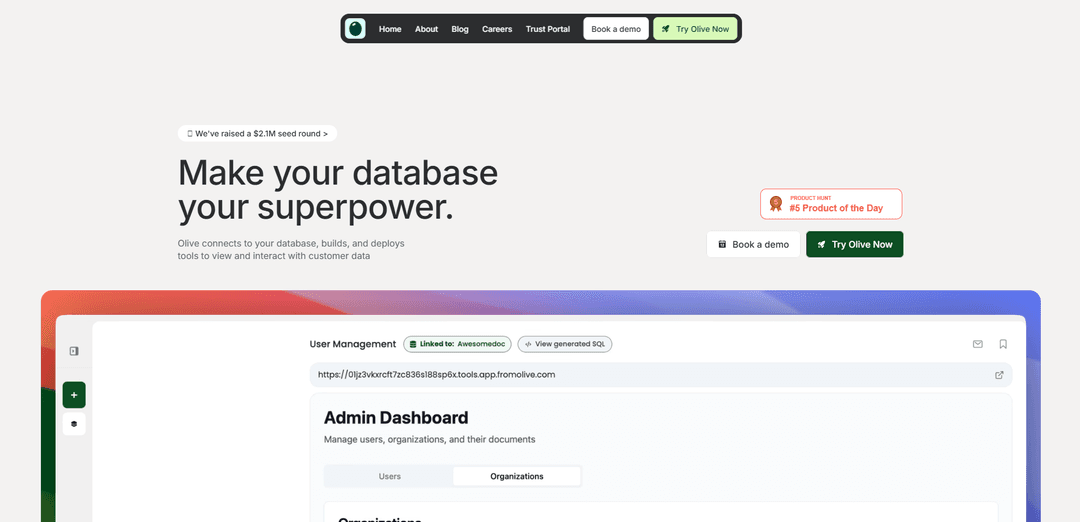The height and width of the screenshot is (522, 1080).
Task: Click calendar icon in hero Book a demo
Action: click(x=722, y=244)
